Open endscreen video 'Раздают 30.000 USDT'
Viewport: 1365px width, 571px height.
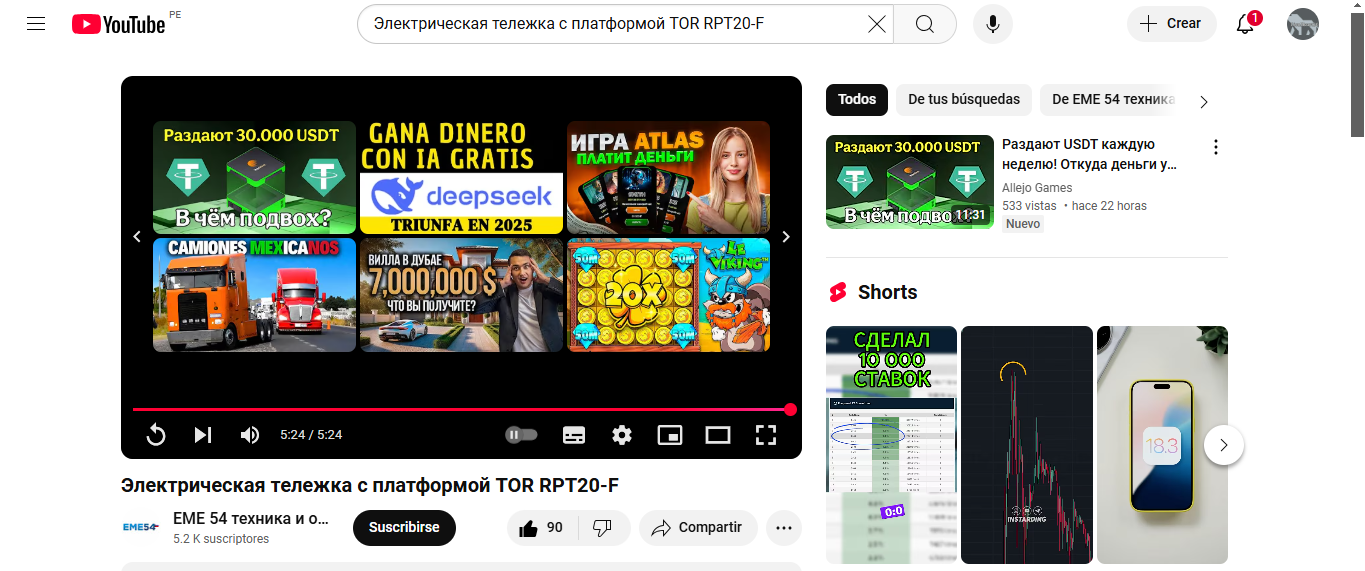coord(254,177)
